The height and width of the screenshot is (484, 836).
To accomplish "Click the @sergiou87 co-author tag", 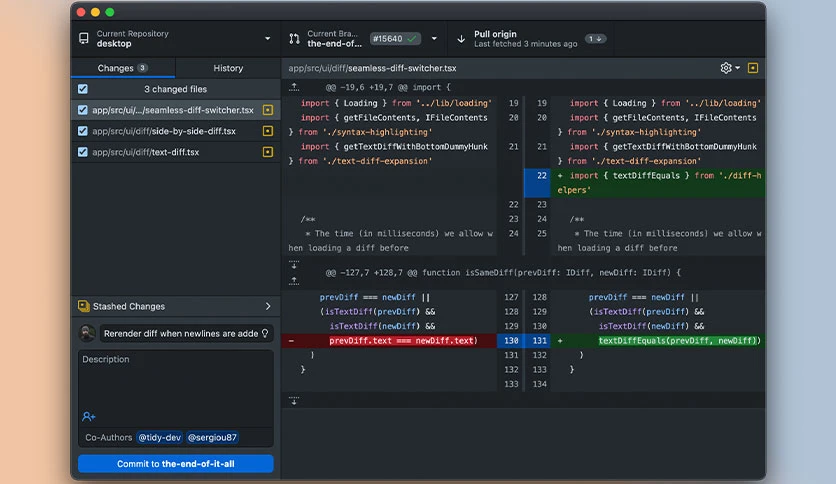I will coord(212,438).
